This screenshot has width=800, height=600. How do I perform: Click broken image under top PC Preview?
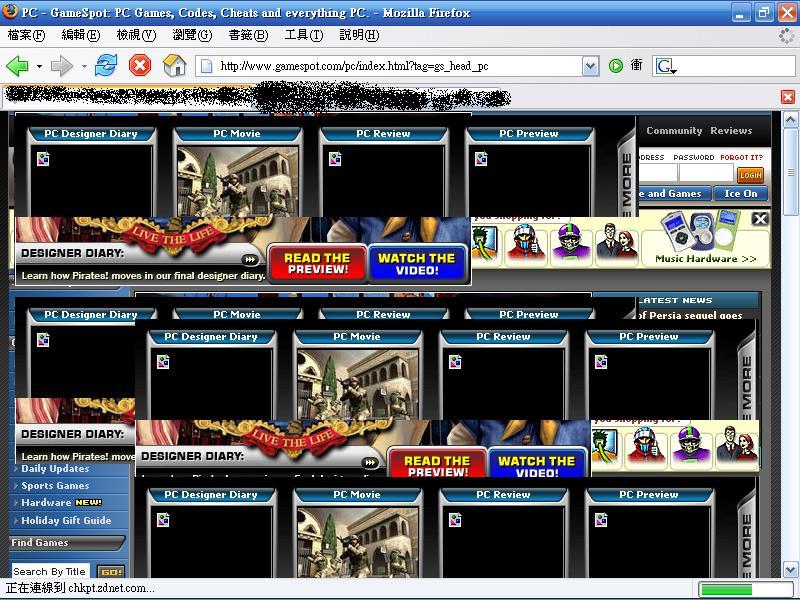click(481, 159)
